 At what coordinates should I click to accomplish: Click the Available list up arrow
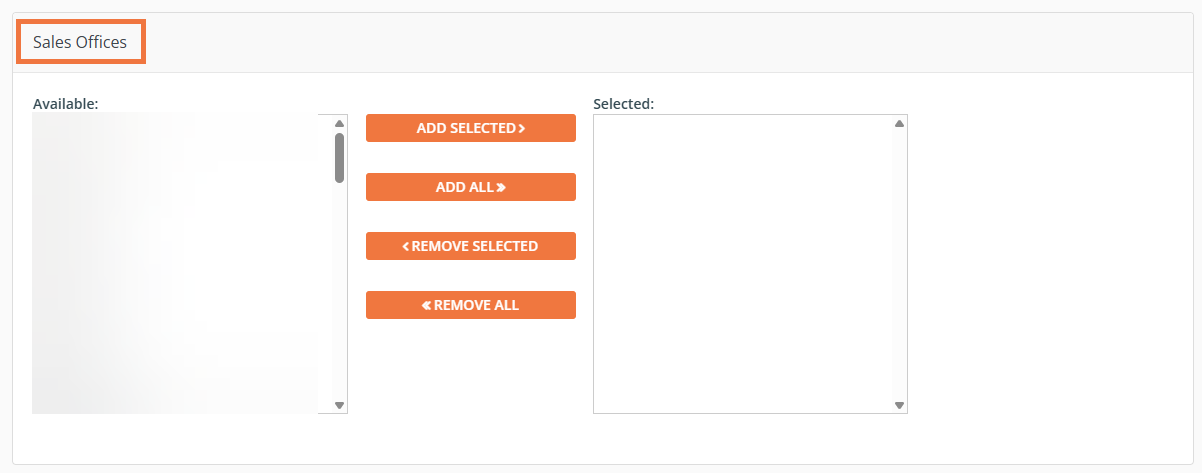point(339,123)
